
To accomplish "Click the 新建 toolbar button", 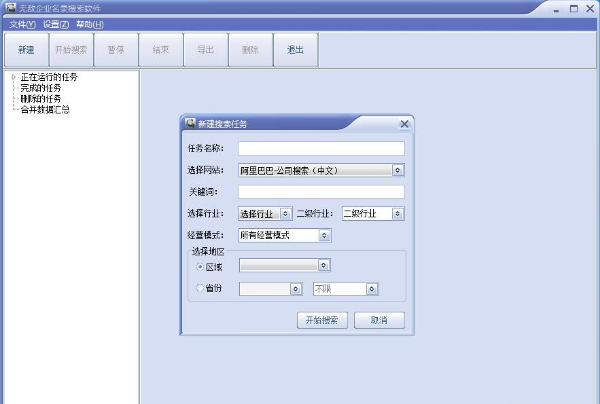I will [25, 49].
